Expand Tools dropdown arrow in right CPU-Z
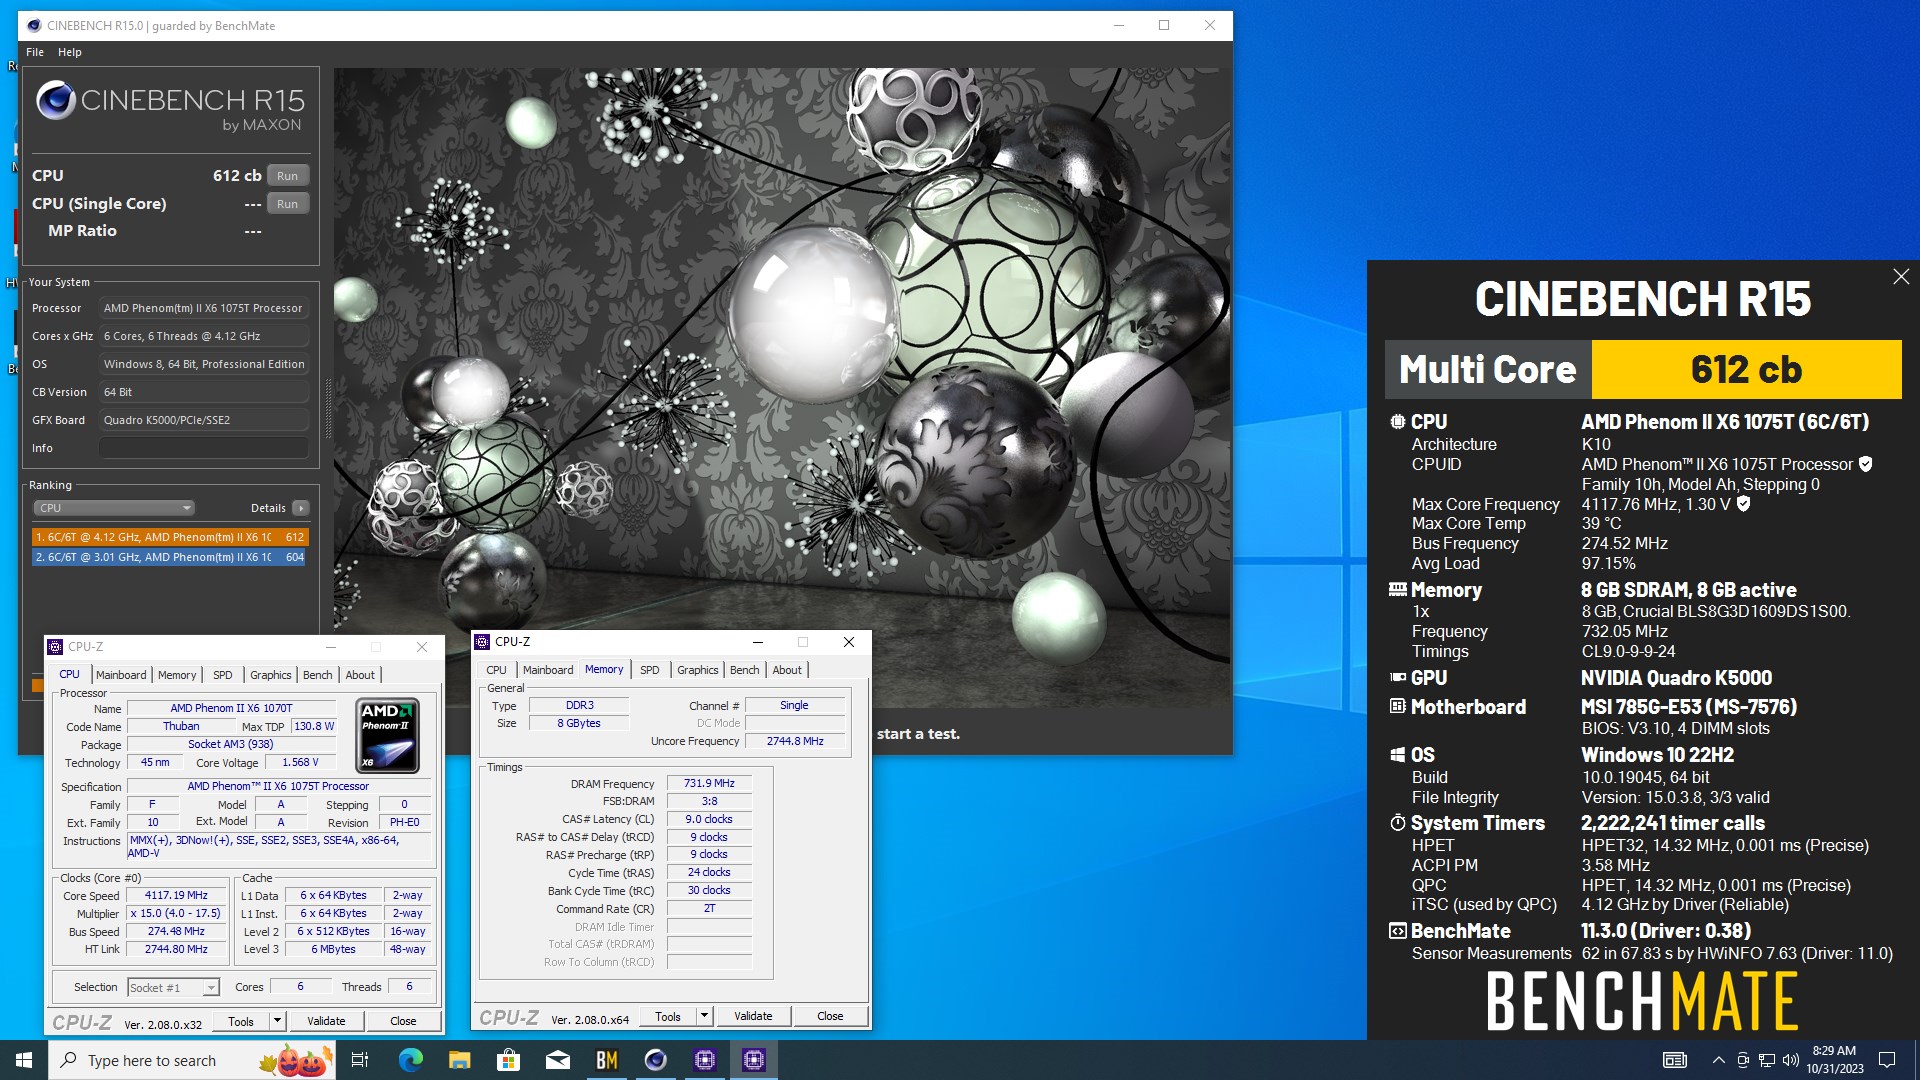This screenshot has height=1080, width=1920. 705,1017
